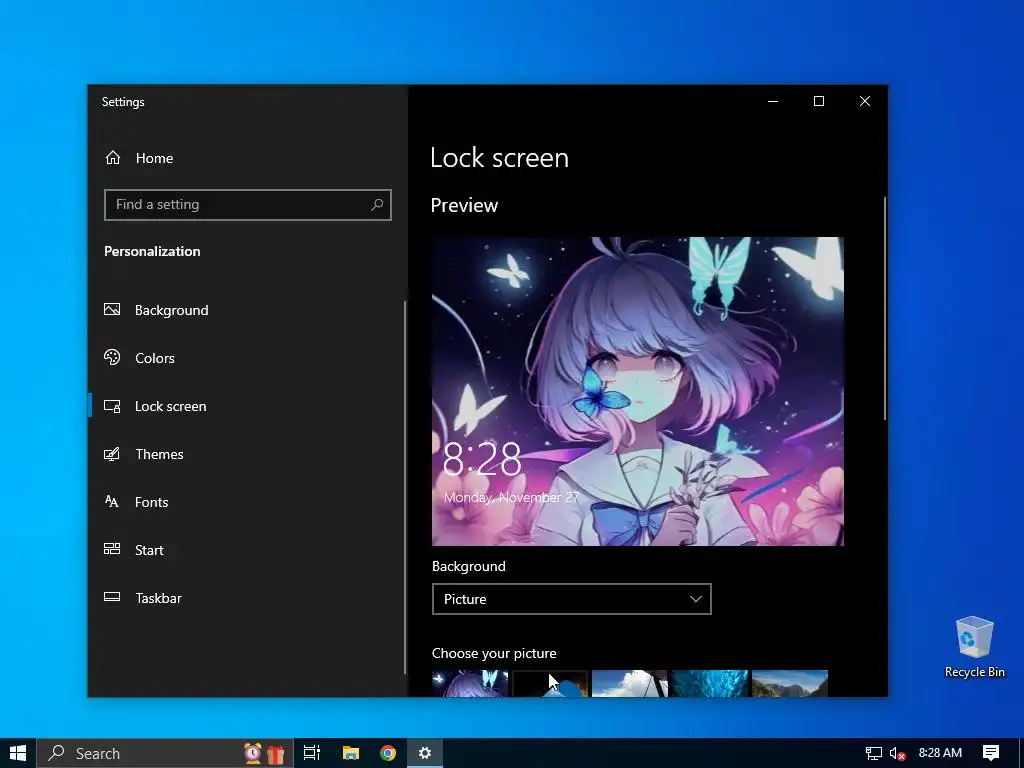Click the Lock screen monitor icon
The width and height of the screenshot is (1024, 768).
(x=112, y=406)
